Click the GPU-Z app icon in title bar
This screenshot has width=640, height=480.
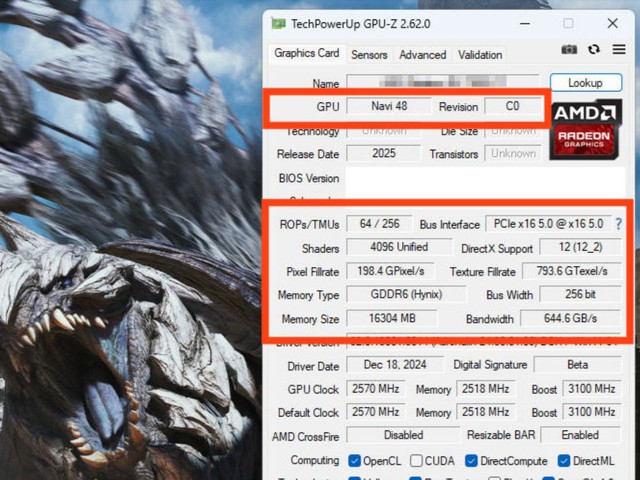(279, 24)
